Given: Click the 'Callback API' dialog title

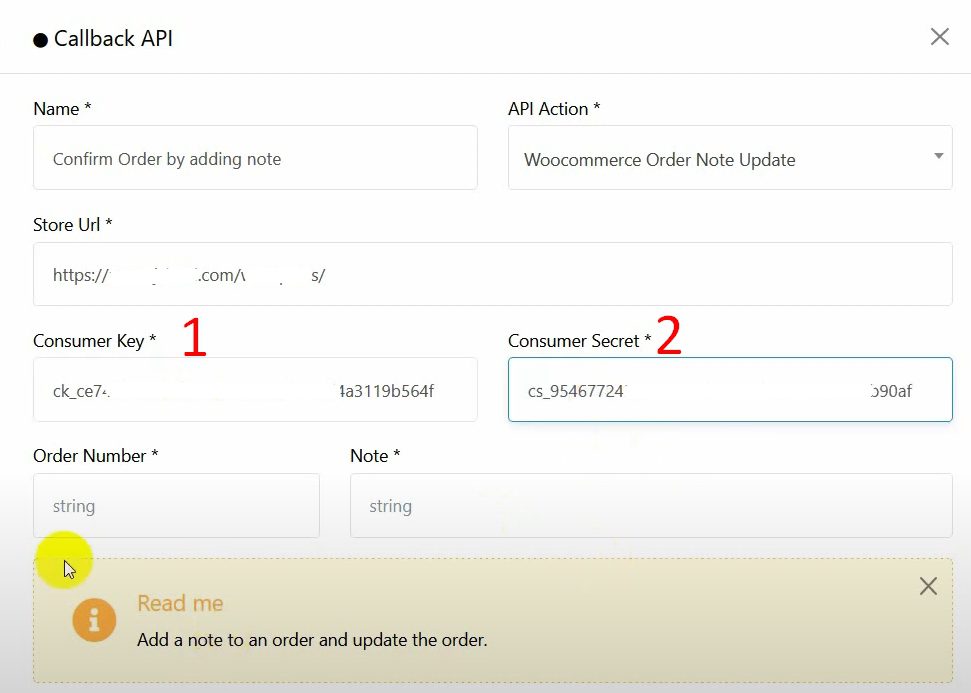Looking at the screenshot, I should click(113, 40).
